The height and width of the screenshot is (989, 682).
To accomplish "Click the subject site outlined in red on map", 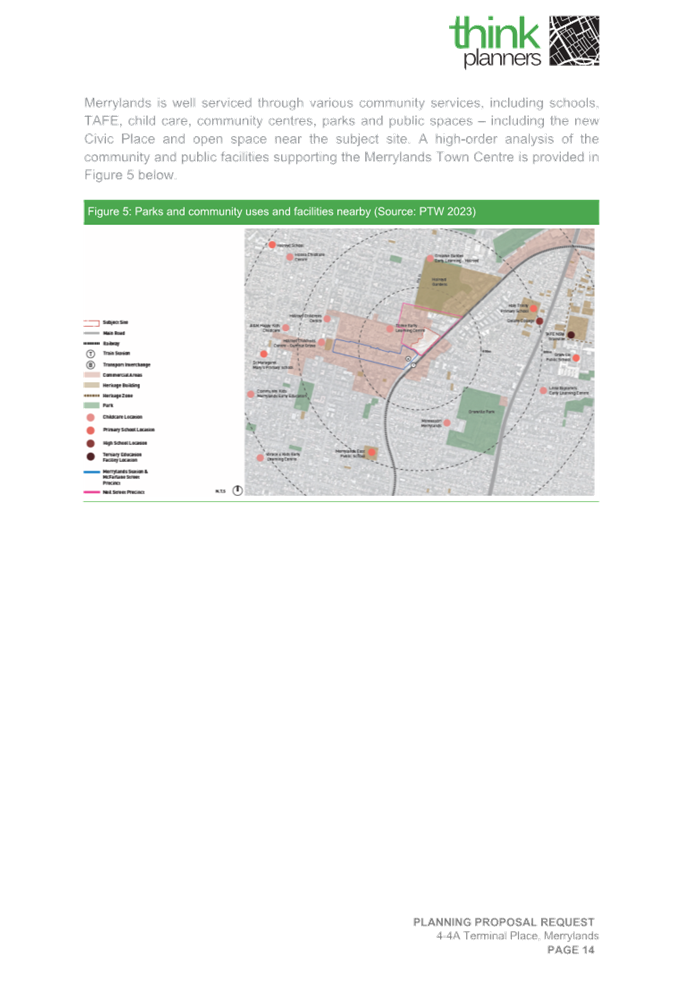I will tap(425, 342).
